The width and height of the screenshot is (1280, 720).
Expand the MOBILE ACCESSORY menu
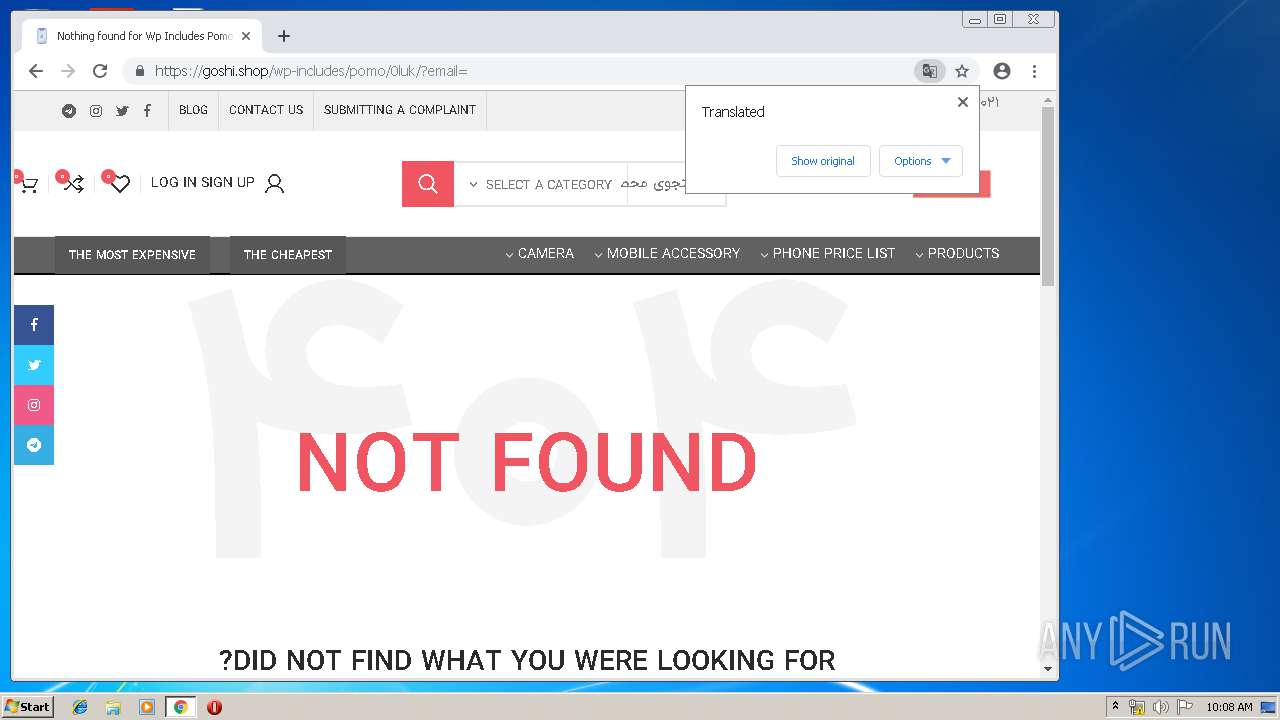coord(667,254)
